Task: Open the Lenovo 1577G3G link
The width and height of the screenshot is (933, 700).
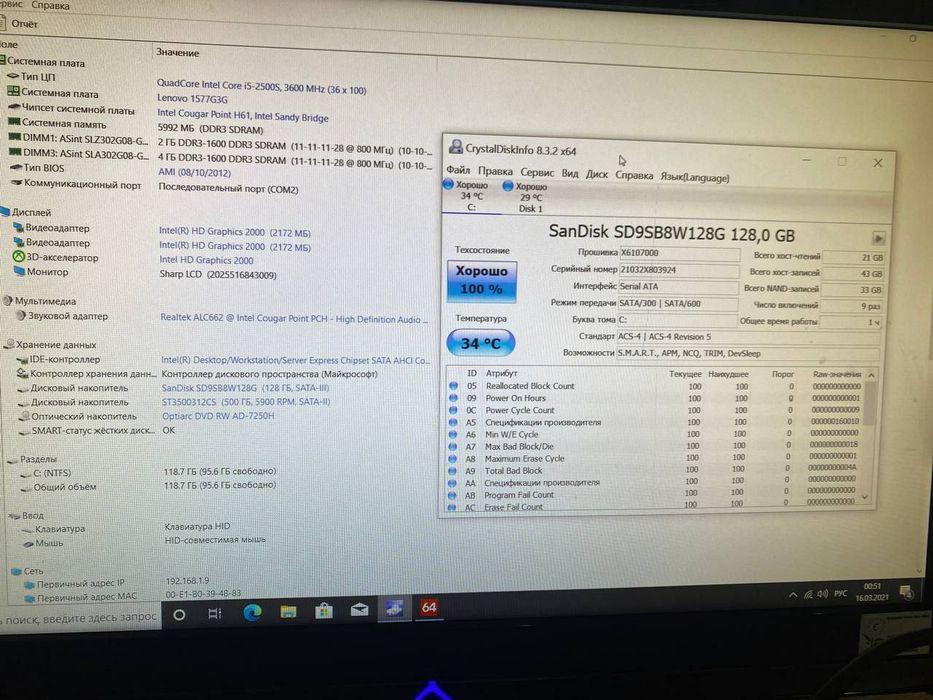Action: click(192, 99)
